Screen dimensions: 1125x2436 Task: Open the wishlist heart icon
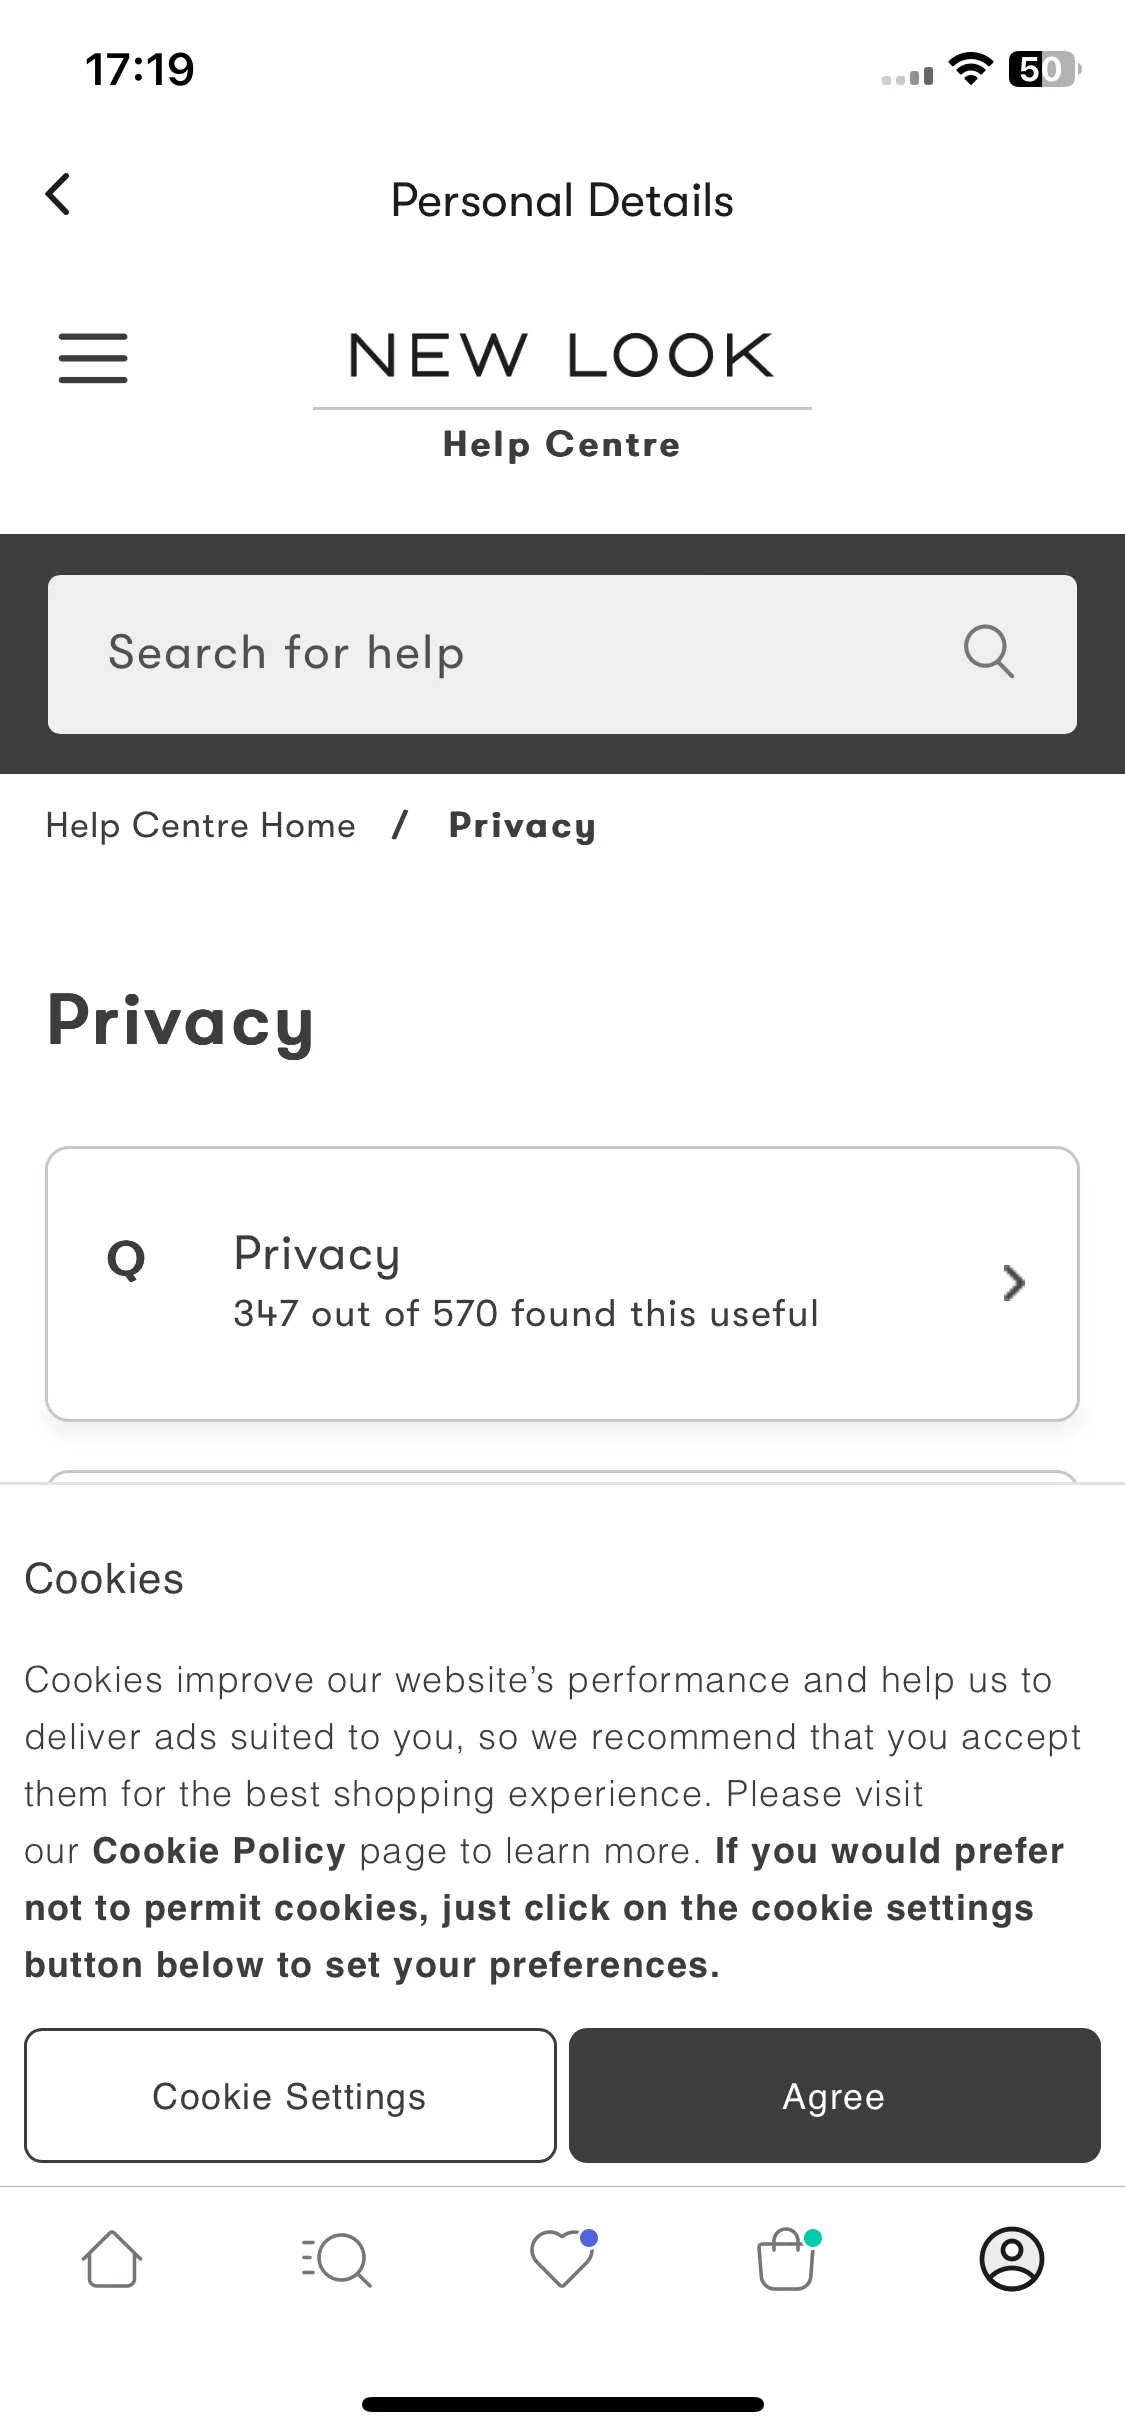(563, 2258)
